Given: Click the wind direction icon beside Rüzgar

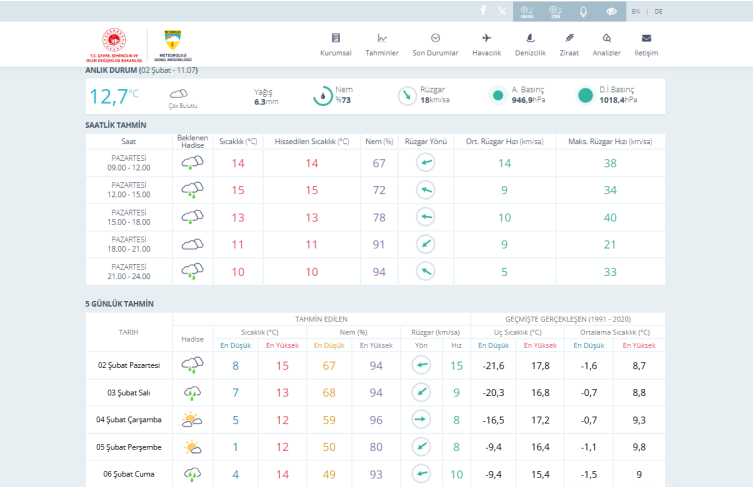Looking at the screenshot, I should tap(406, 96).
